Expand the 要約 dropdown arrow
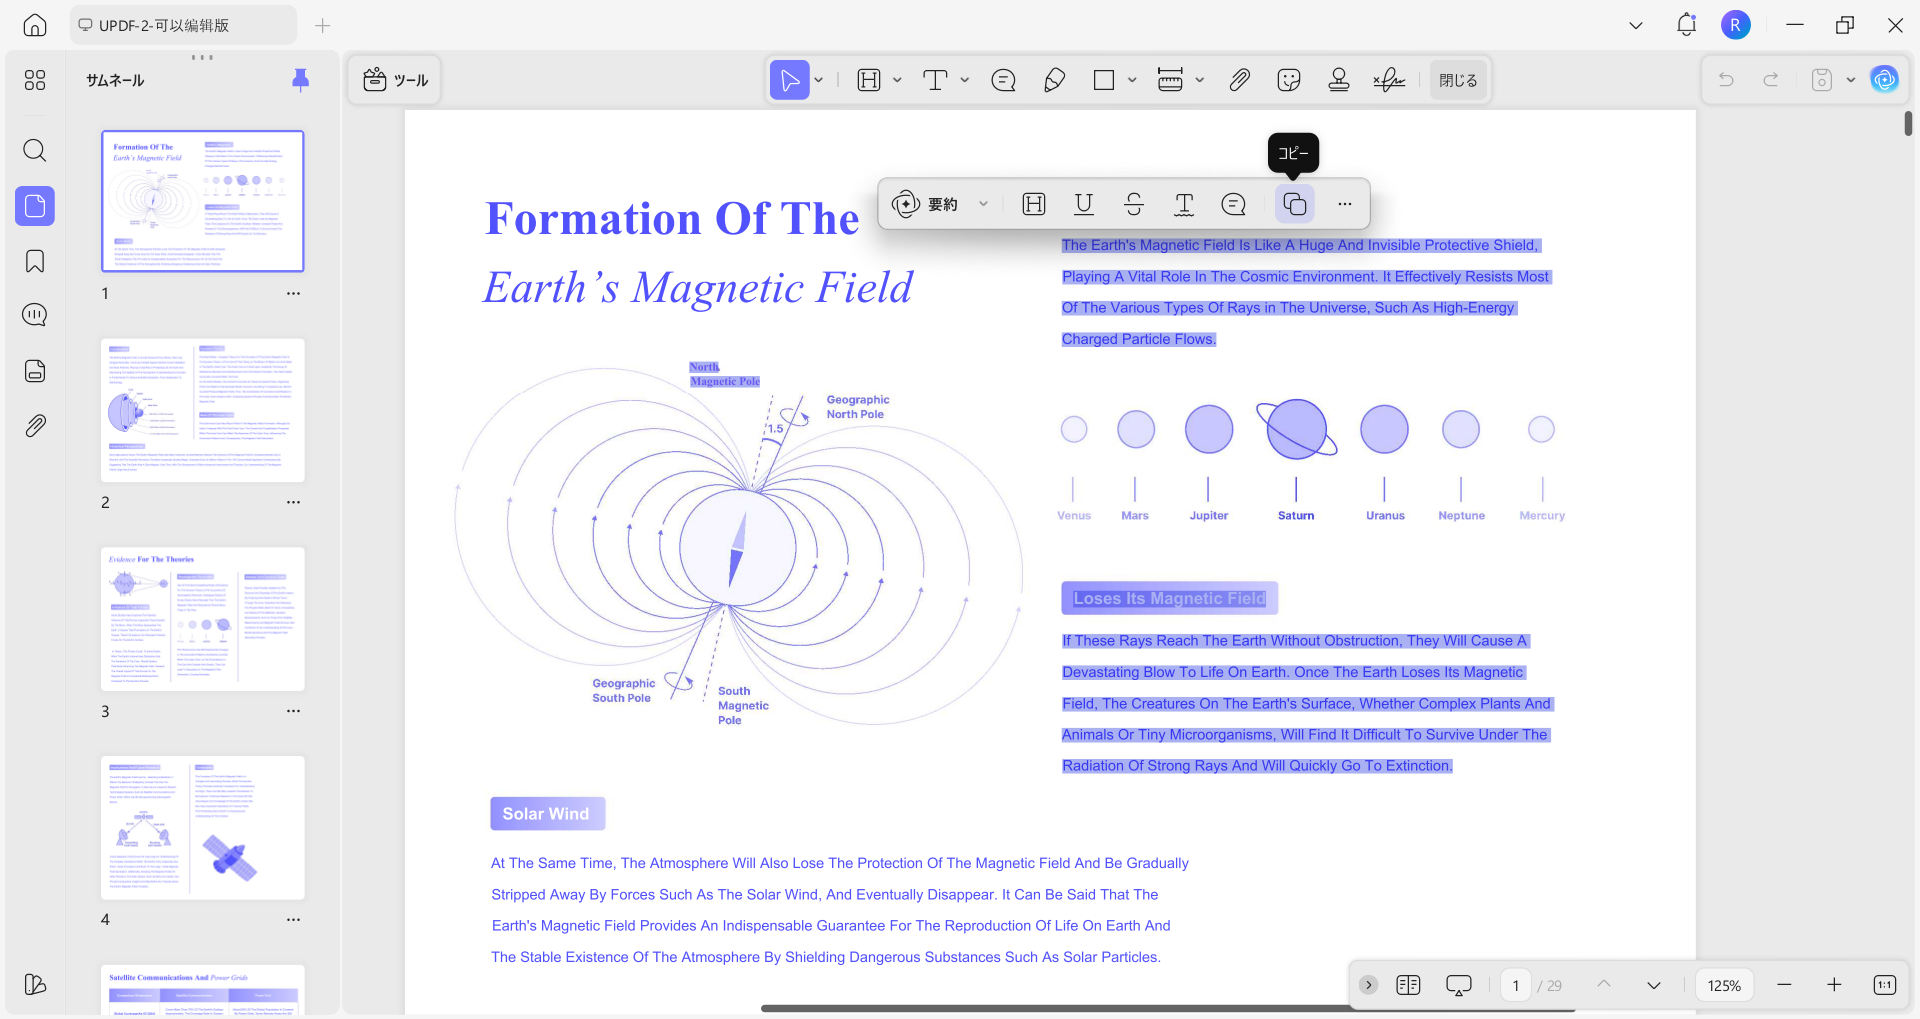 983,204
